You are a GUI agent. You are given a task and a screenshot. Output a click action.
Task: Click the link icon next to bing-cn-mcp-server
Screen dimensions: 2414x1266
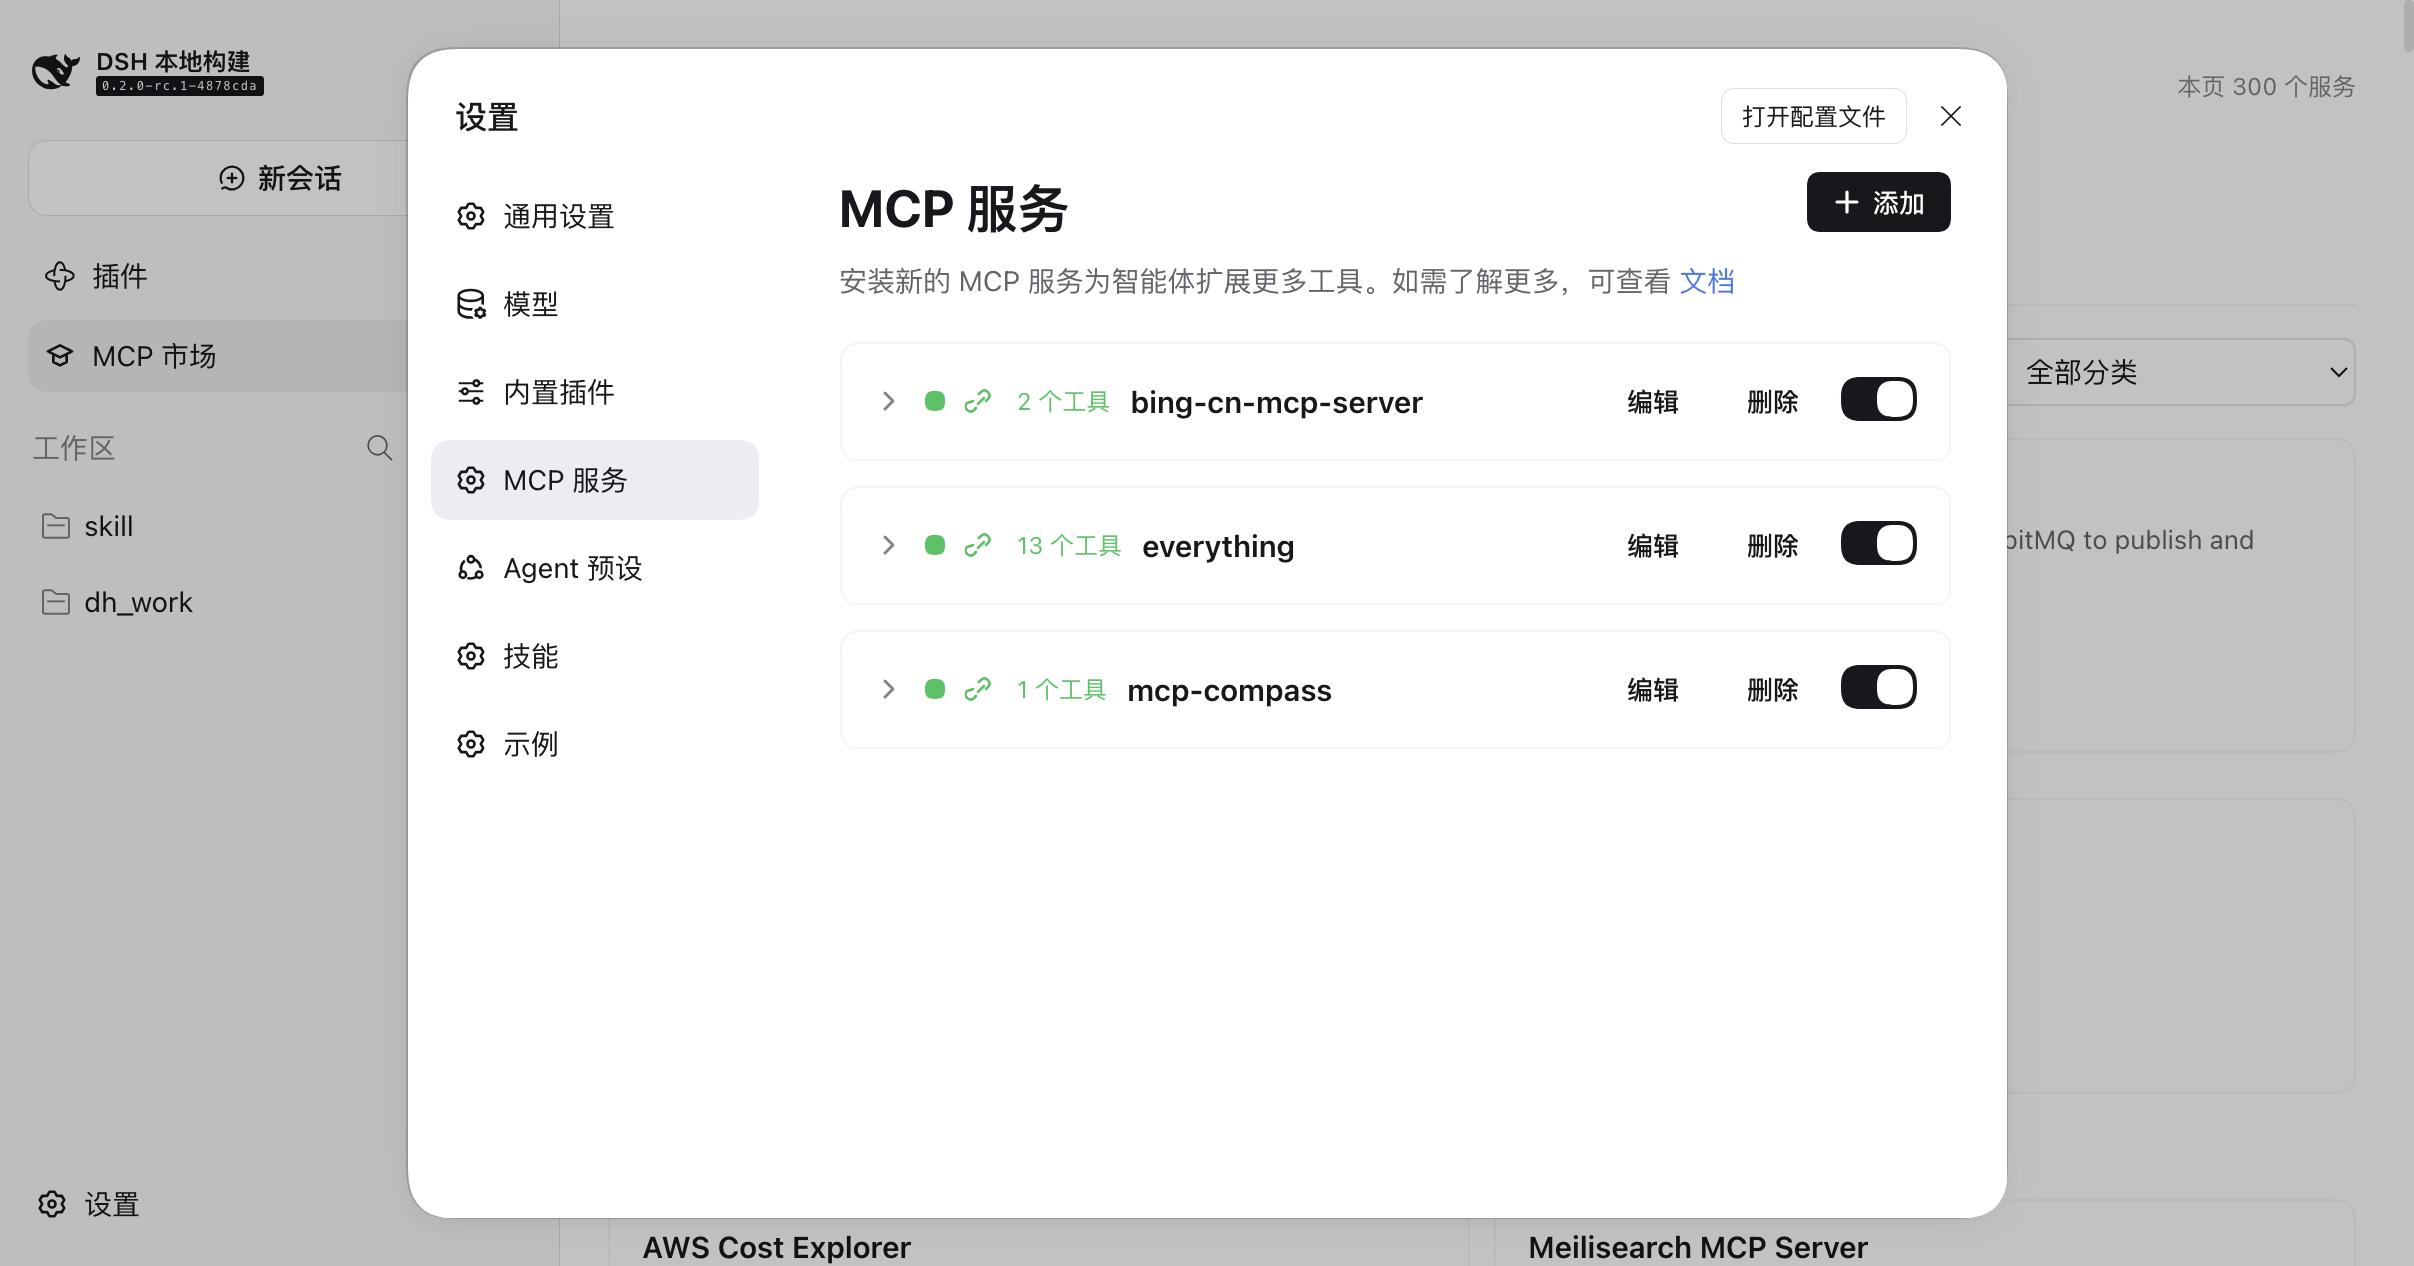pos(977,401)
